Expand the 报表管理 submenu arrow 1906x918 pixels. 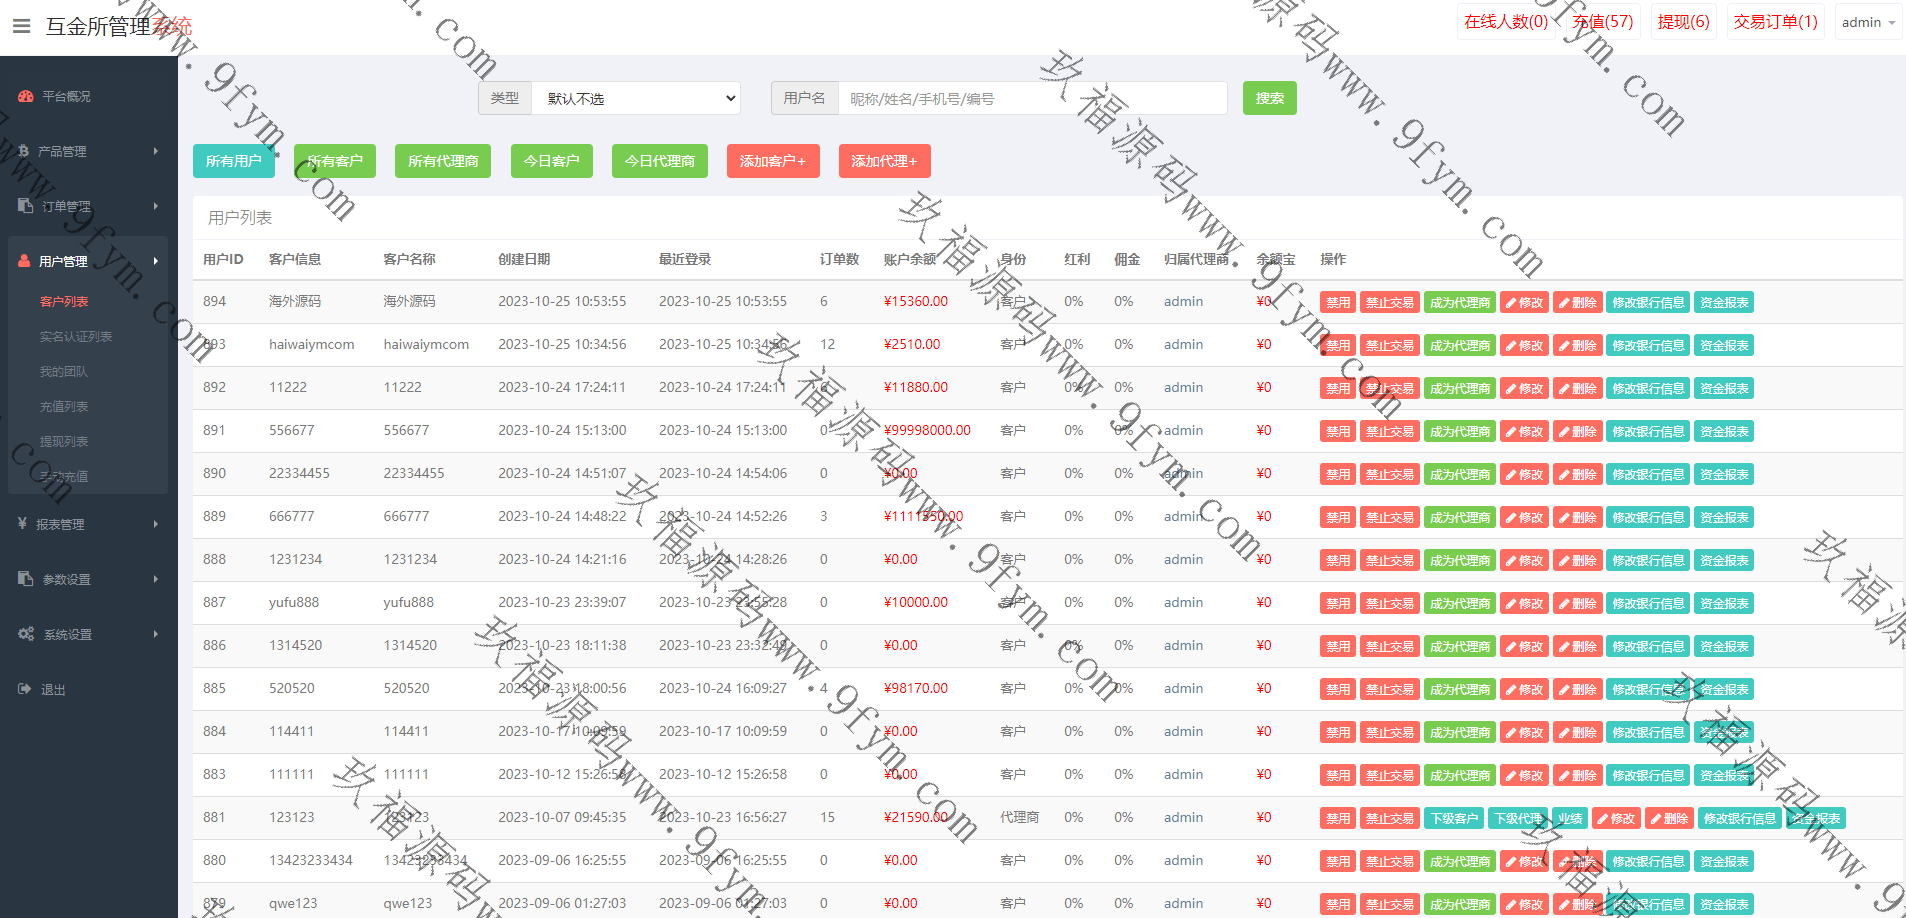click(156, 524)
